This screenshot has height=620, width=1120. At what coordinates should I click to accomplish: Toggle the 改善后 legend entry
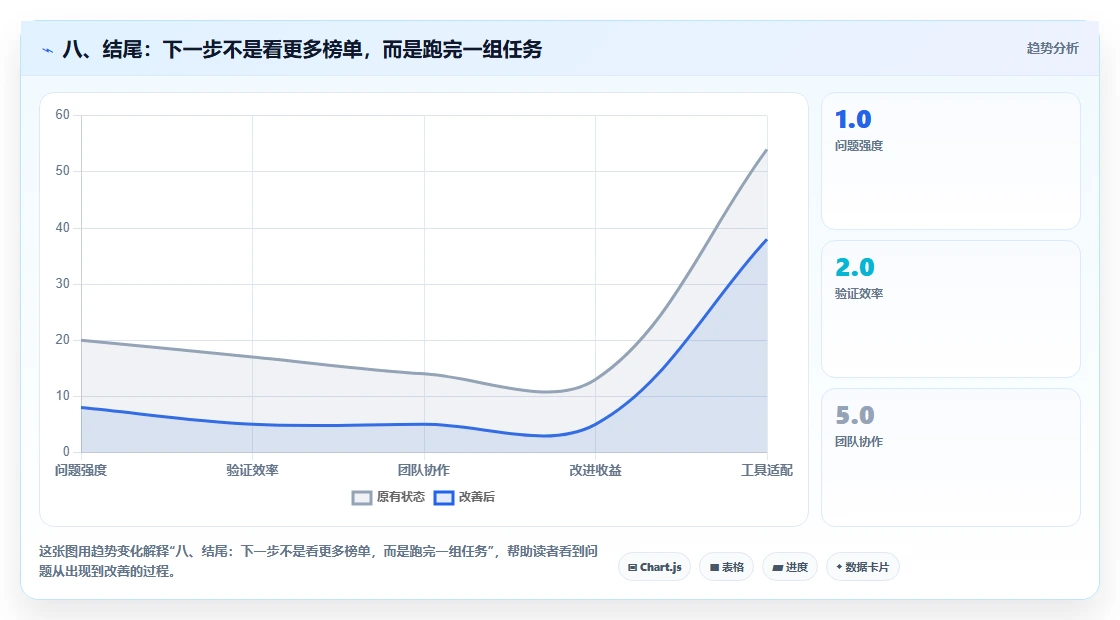click(x=464, y=497)
